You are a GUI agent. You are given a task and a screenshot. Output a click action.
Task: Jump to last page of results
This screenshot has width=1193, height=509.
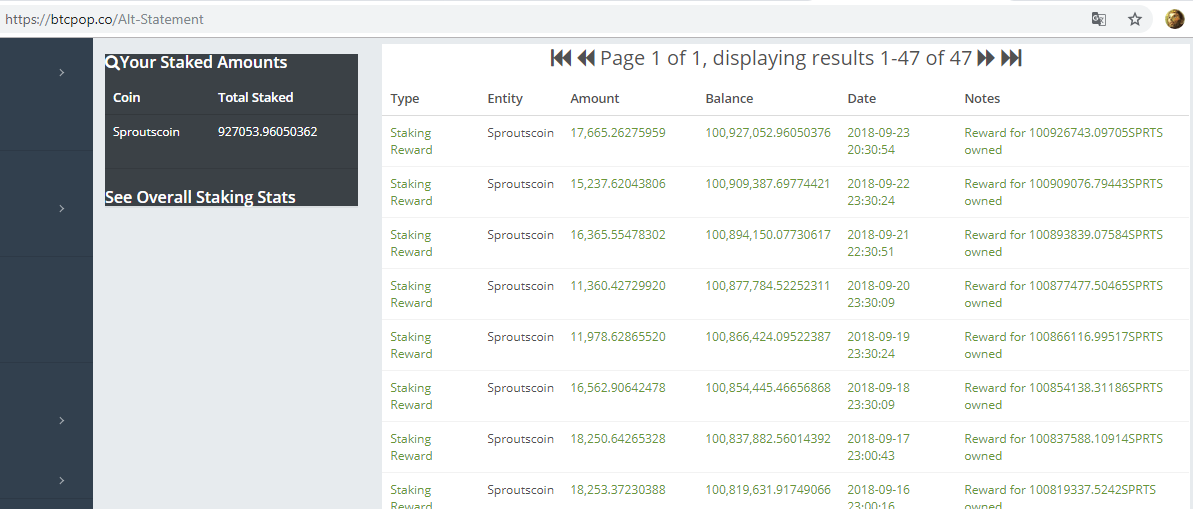coord(1011,58)
